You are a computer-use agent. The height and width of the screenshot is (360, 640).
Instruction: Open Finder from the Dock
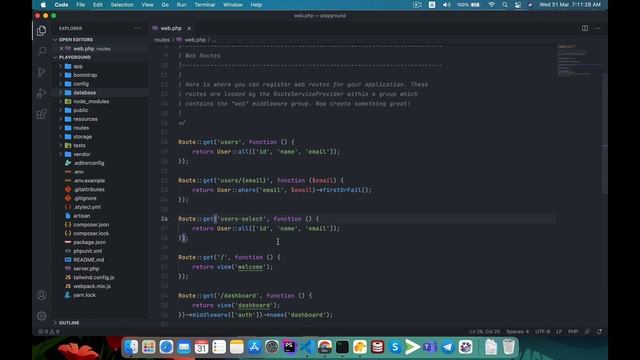[131, 347]
